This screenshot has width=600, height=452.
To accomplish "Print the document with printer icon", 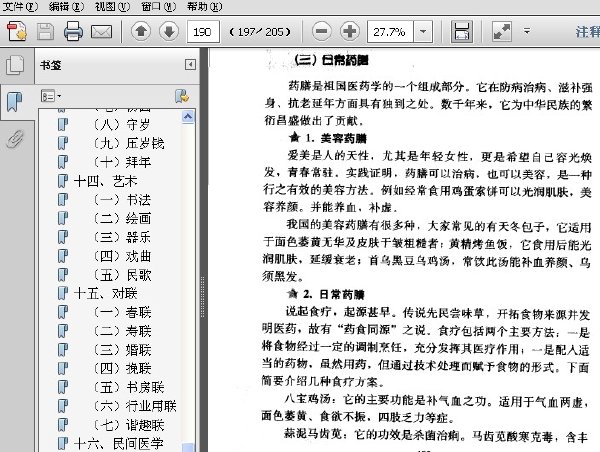I will (x=73, y=31).
